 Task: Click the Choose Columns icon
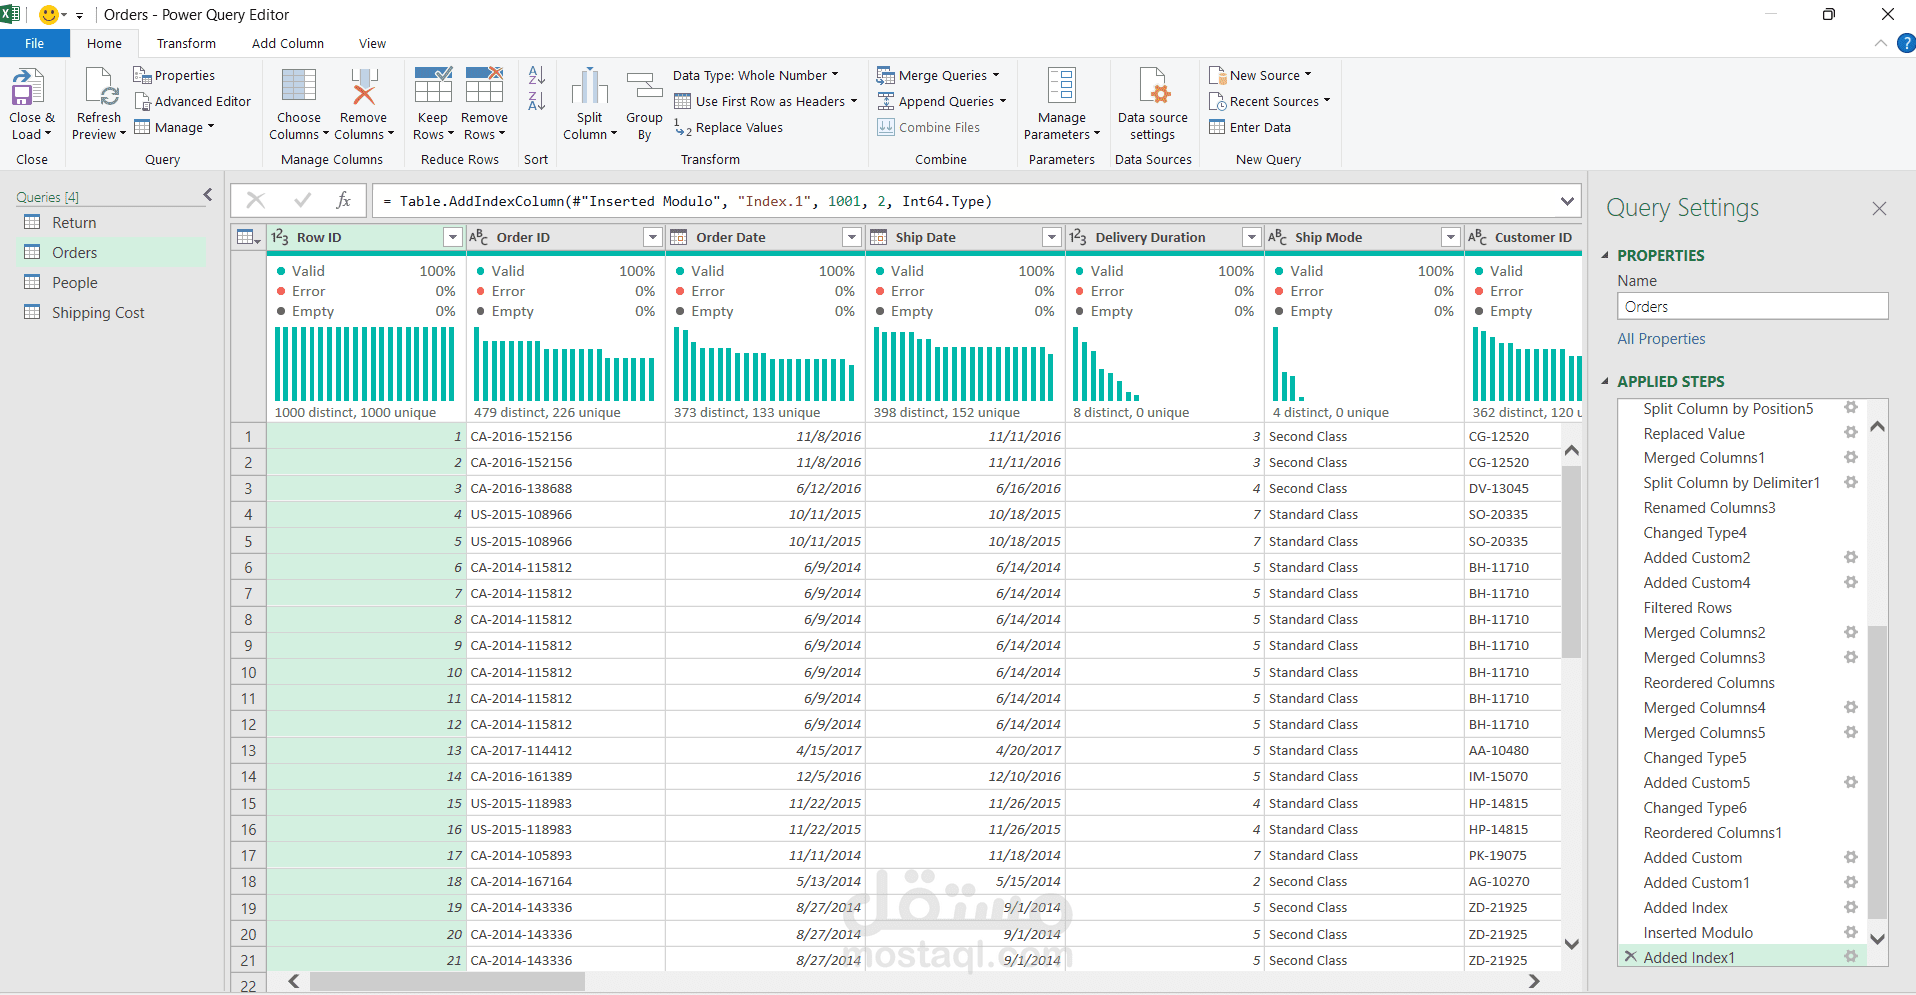click(298, 86)
